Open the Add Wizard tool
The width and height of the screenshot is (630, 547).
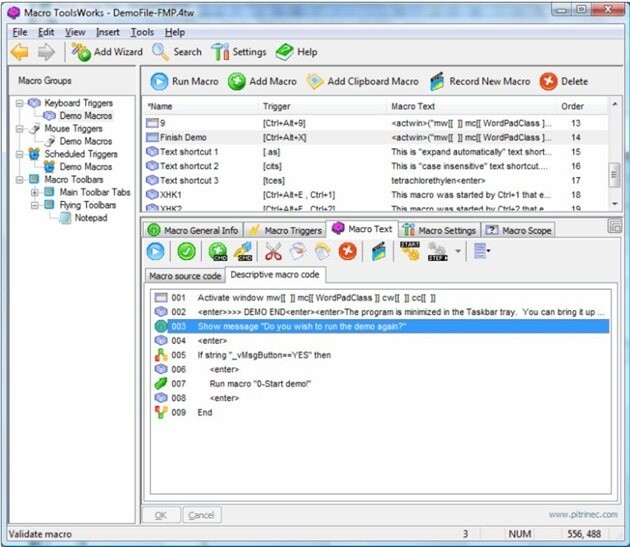(108, 52)
